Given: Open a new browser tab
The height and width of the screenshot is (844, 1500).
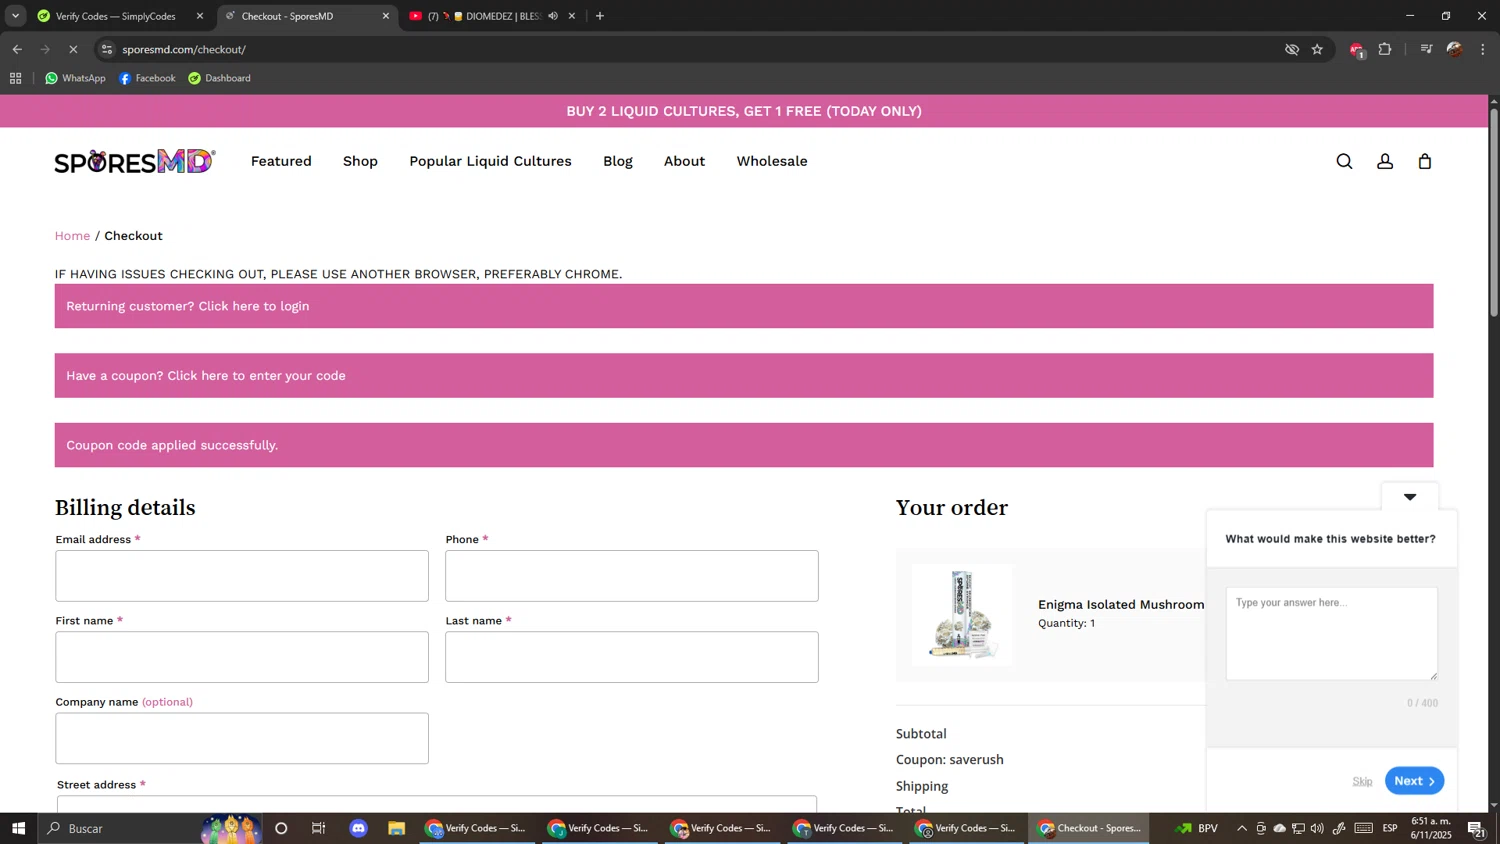Looking at the screenshot, I should click(600, 16).
